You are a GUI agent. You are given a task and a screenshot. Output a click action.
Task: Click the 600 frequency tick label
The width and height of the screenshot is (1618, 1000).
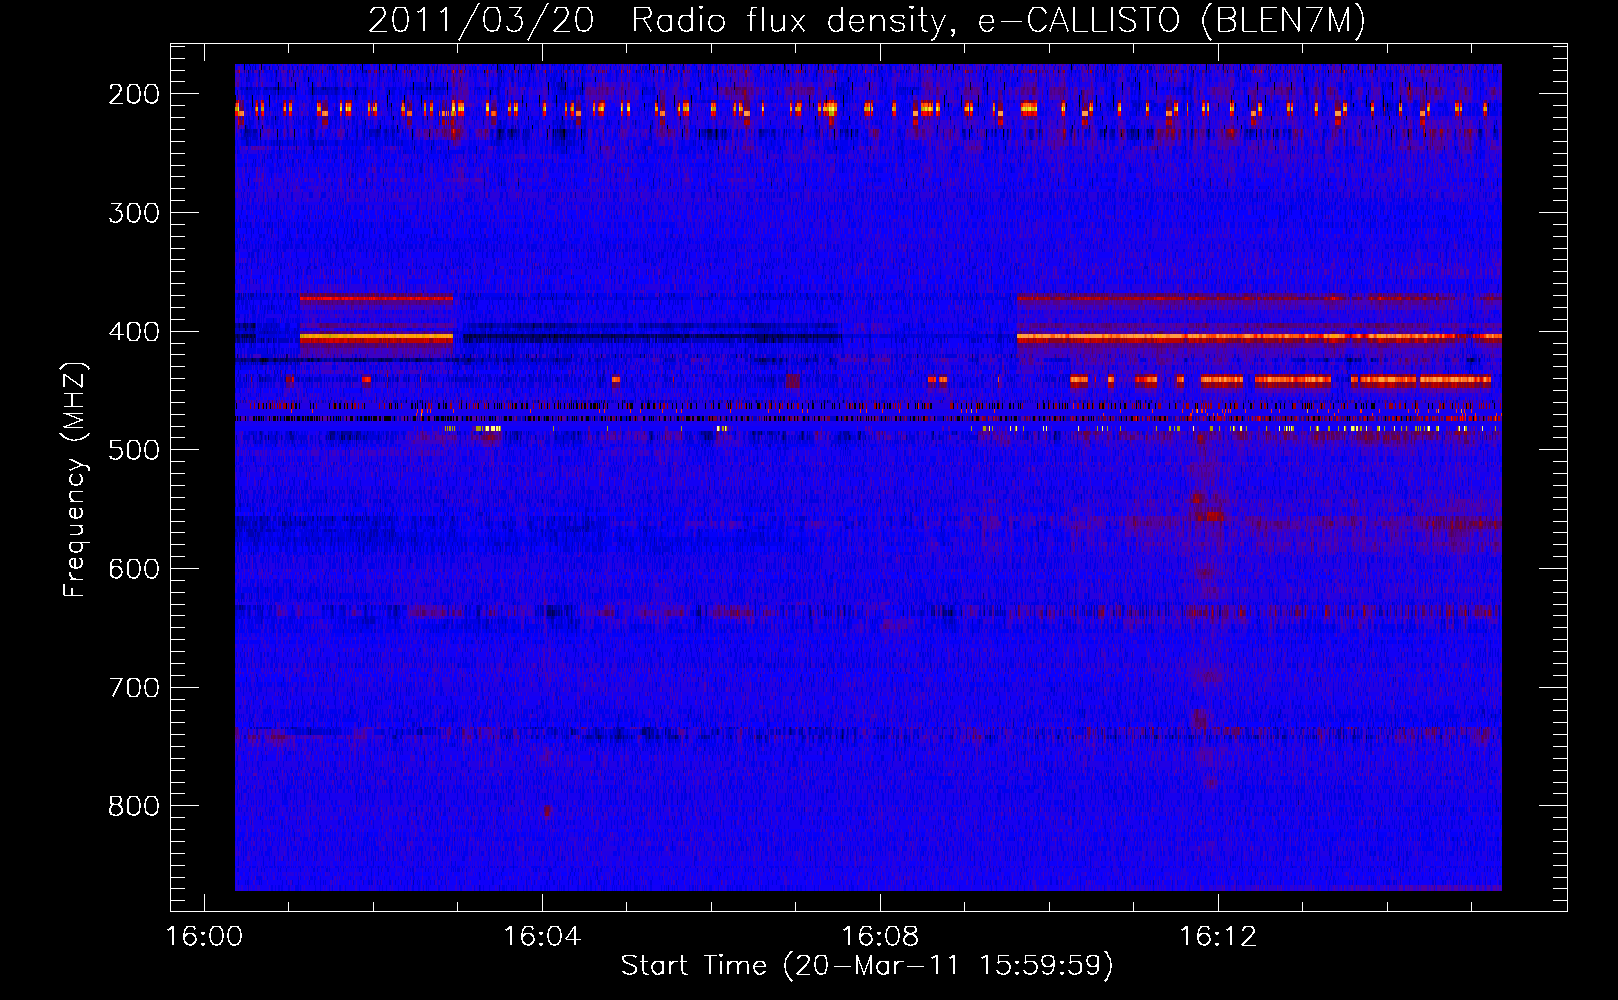133,569
